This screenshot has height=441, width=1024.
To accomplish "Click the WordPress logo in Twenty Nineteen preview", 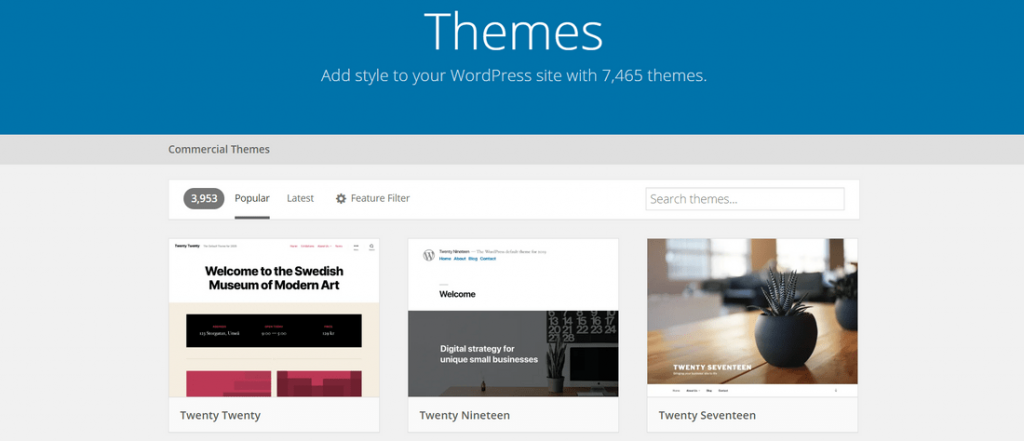I will click(x=428, y=255).
